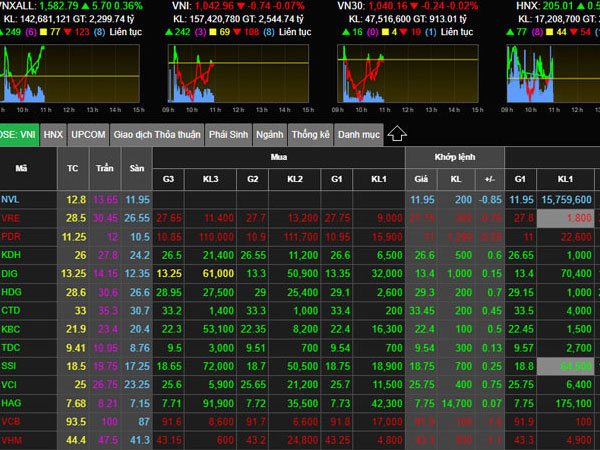
Task: Click the NVL stock symbol
Action: pos(10,199)
